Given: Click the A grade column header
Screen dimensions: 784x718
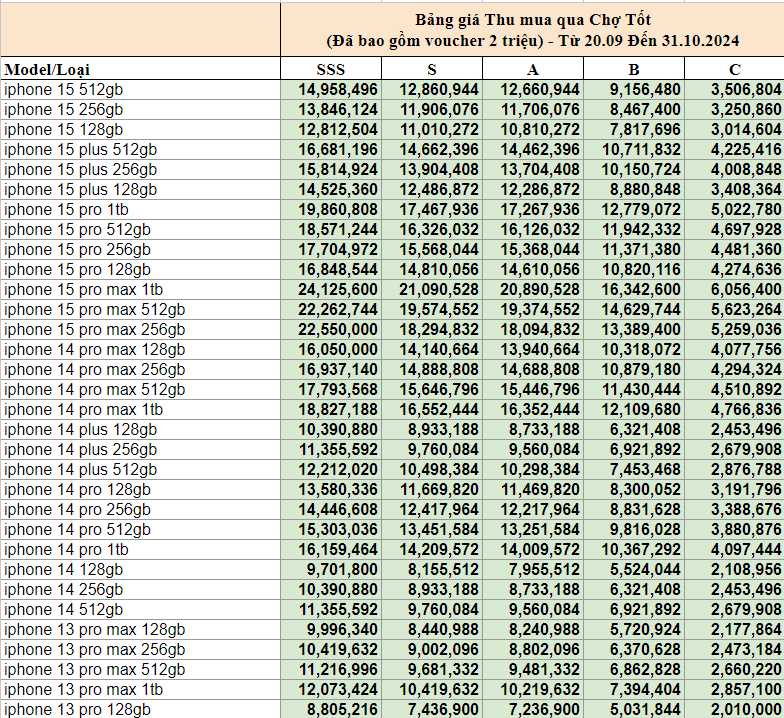Looking at the screenshot, I should [x=533, y=68].
